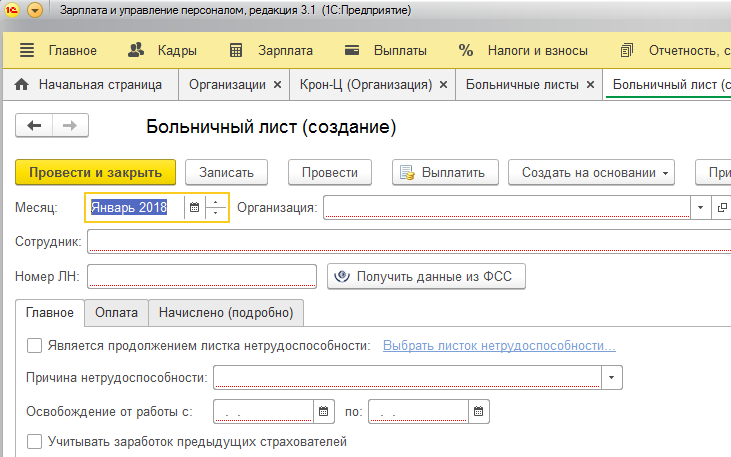731x457 pixels.
Task: Click the Номер ЛН input field
Action: 202,276
